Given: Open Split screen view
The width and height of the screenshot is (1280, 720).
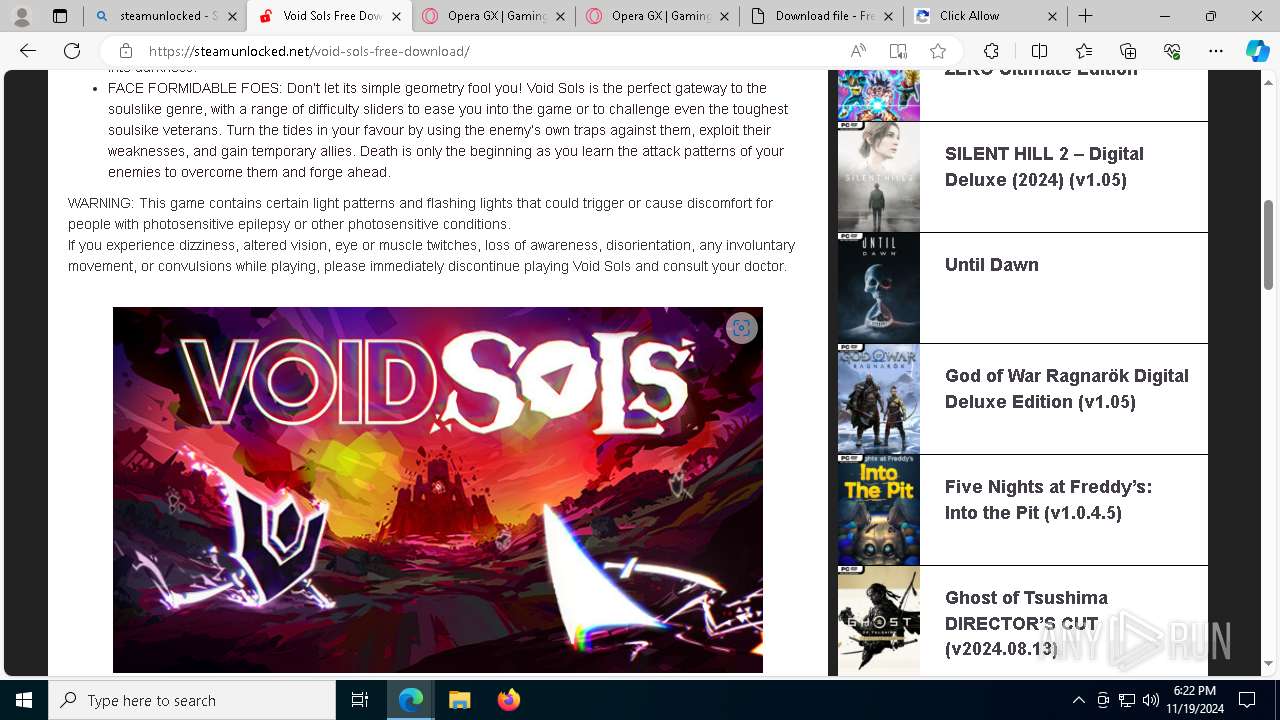Looking at the screenshot, I should (1039, 51).
